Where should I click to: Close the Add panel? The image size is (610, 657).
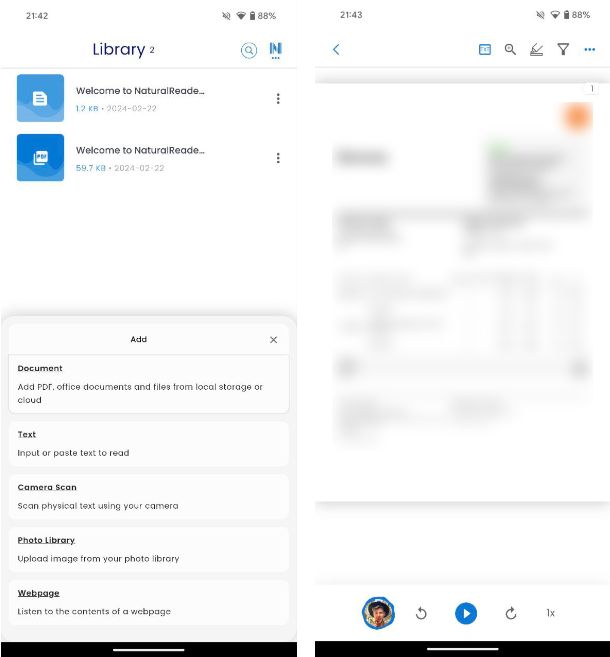pos(274,340)
